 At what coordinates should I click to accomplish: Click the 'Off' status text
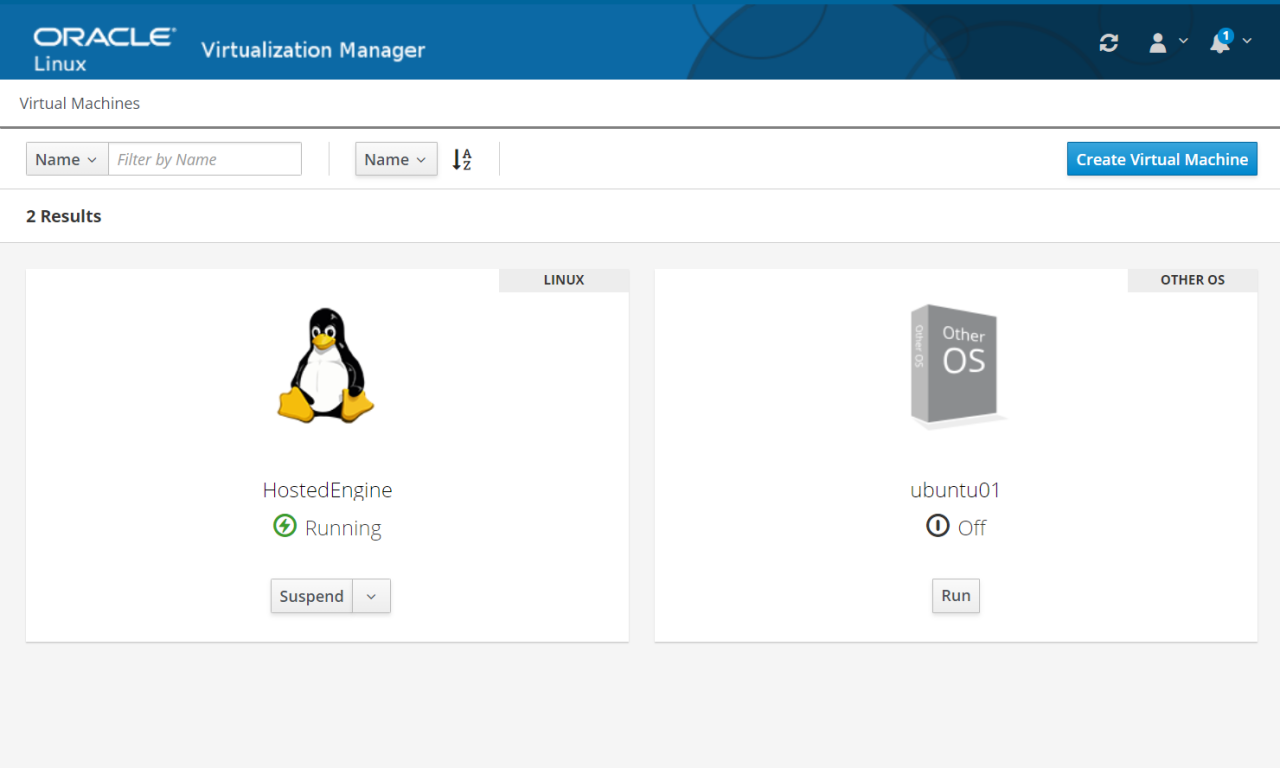(x=972, y=528)
